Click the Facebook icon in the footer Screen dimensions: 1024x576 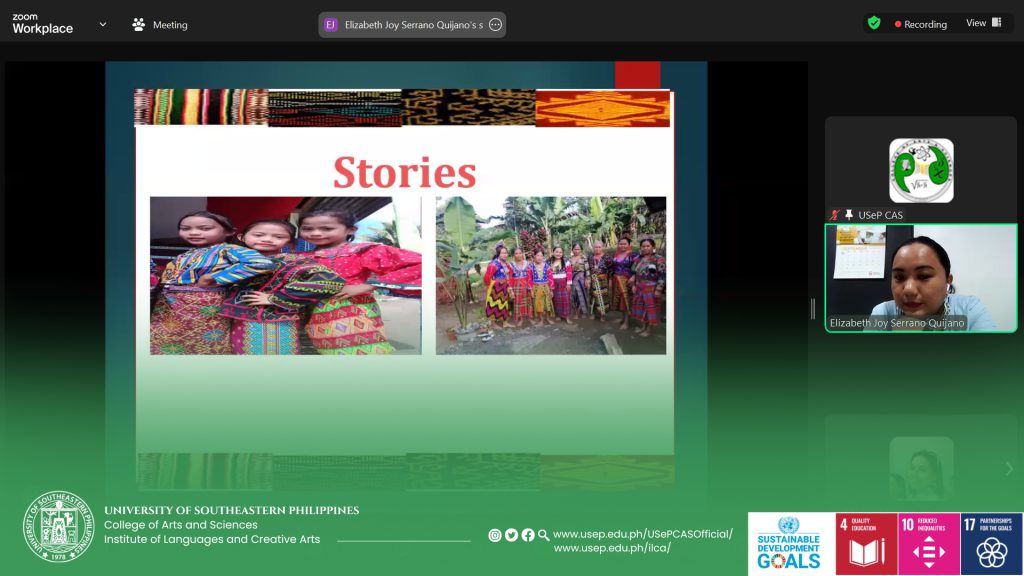(528, 535)
